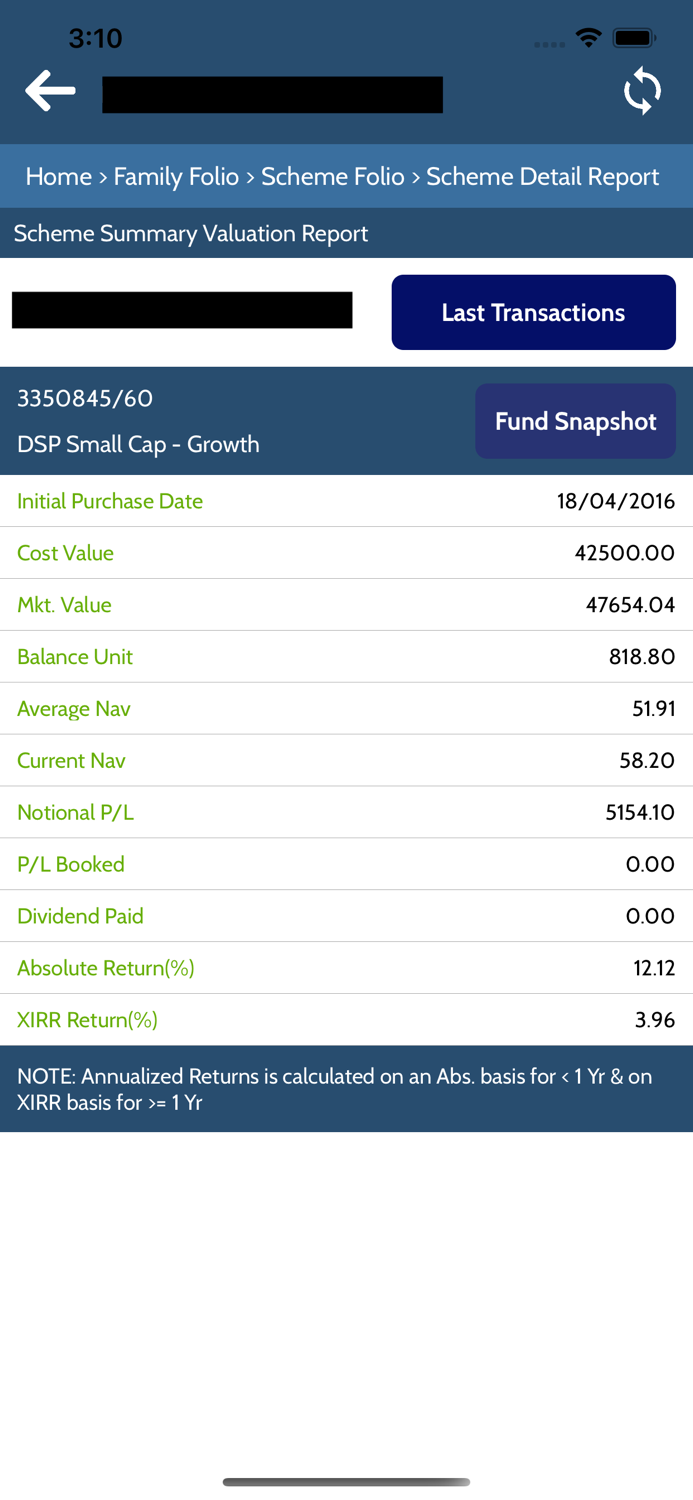Navigate to Scheme Folio breadcrumb
This screenshot has width=693, height=1500.
tap(332, 177)
